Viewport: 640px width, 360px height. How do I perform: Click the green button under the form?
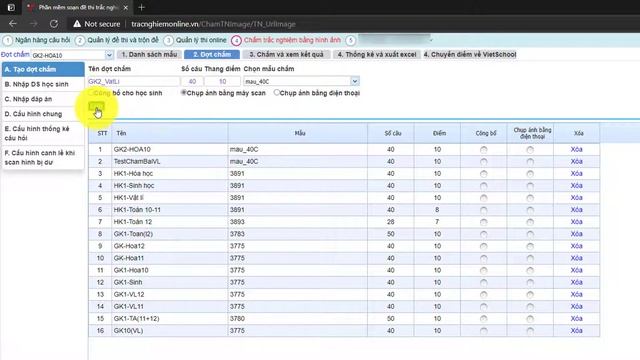tap(96, 107)
